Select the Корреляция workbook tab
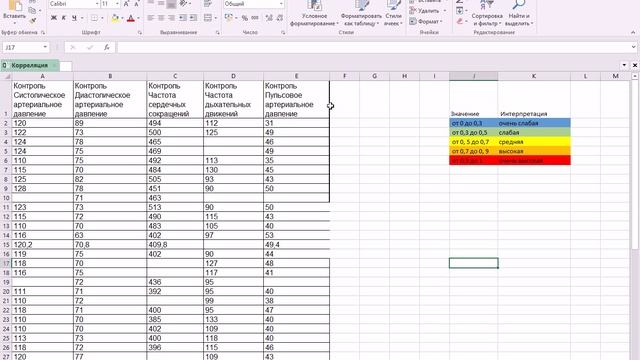This screenshot has height=360, width=640. point(29,65)
